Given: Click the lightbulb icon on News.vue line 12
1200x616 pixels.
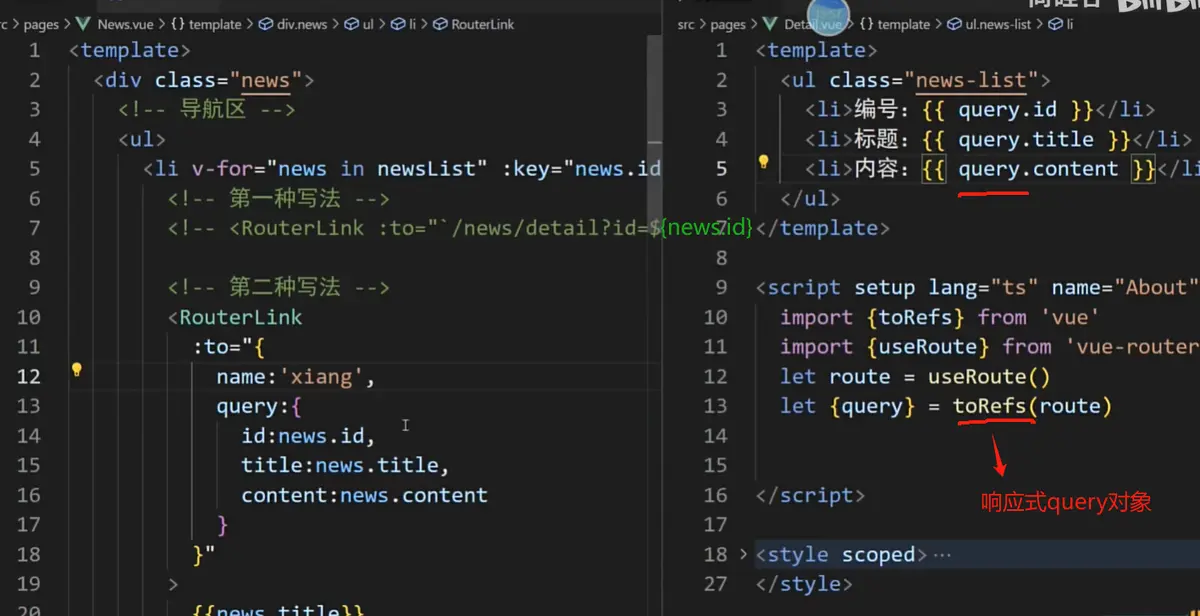Looking at the screenshot, I should [x=76, y=369].
